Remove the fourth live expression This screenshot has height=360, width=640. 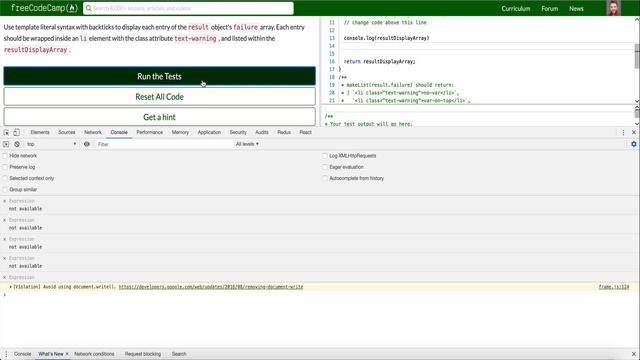tap(4, 258)
